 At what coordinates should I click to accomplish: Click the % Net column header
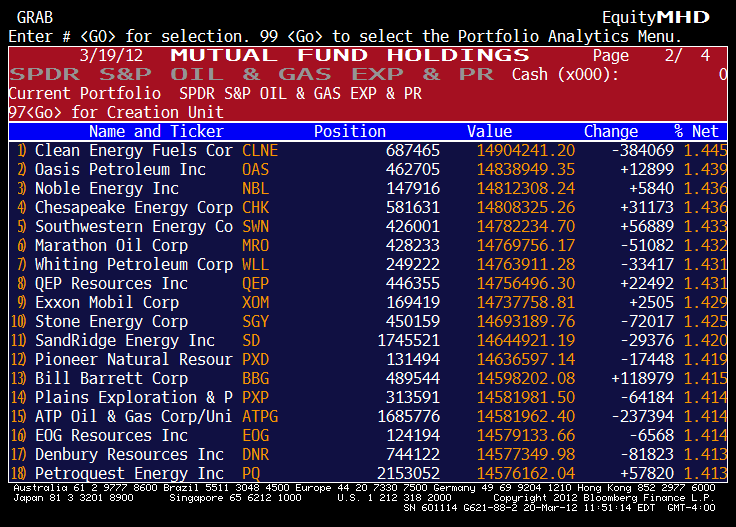coord(696,131)
